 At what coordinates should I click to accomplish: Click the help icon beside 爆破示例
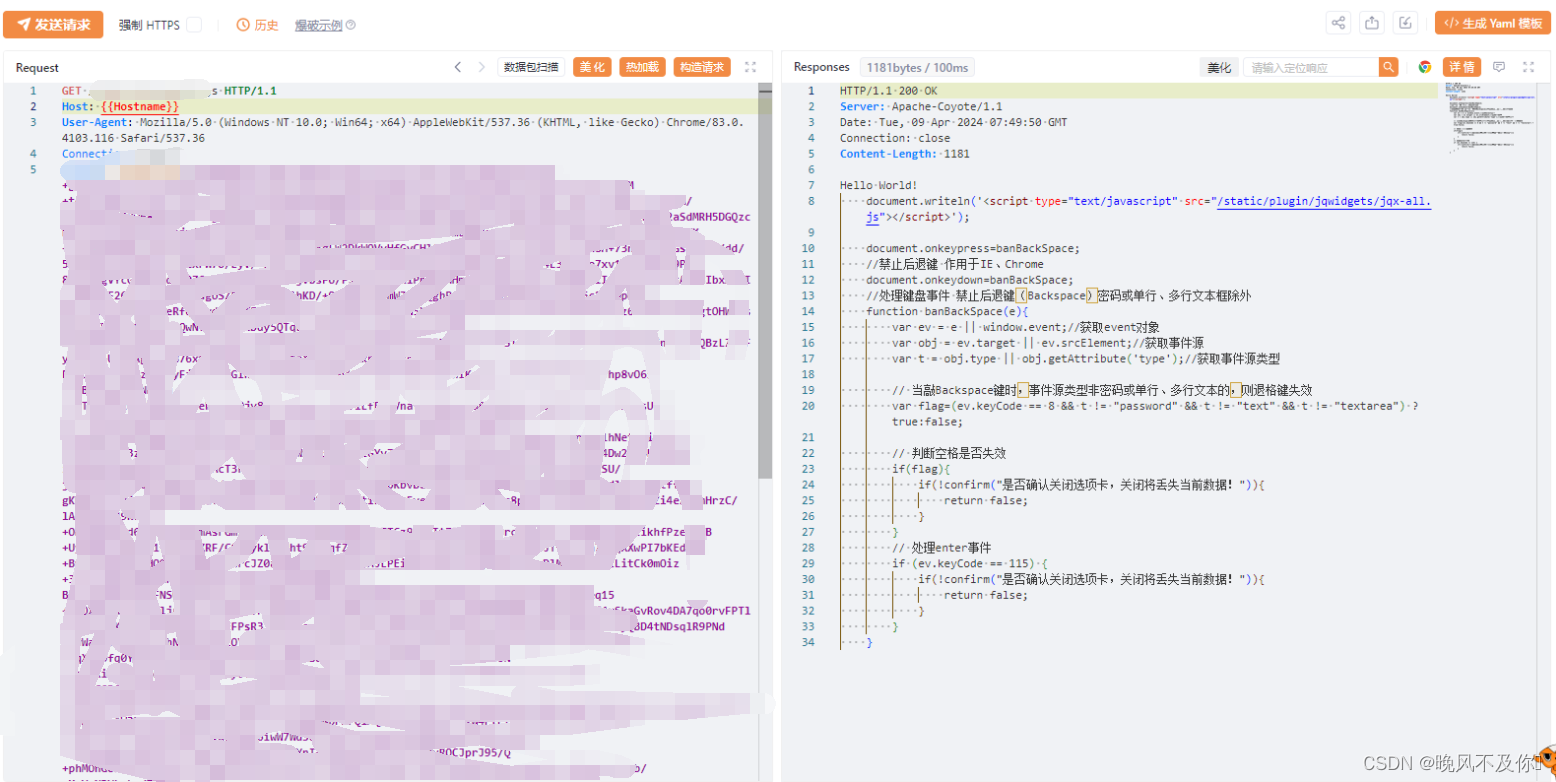pyautogui.click(x=350, y=25)
